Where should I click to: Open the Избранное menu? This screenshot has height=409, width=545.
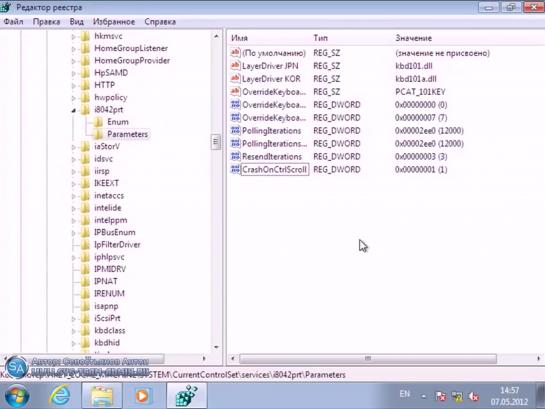[x=114, y=22]
